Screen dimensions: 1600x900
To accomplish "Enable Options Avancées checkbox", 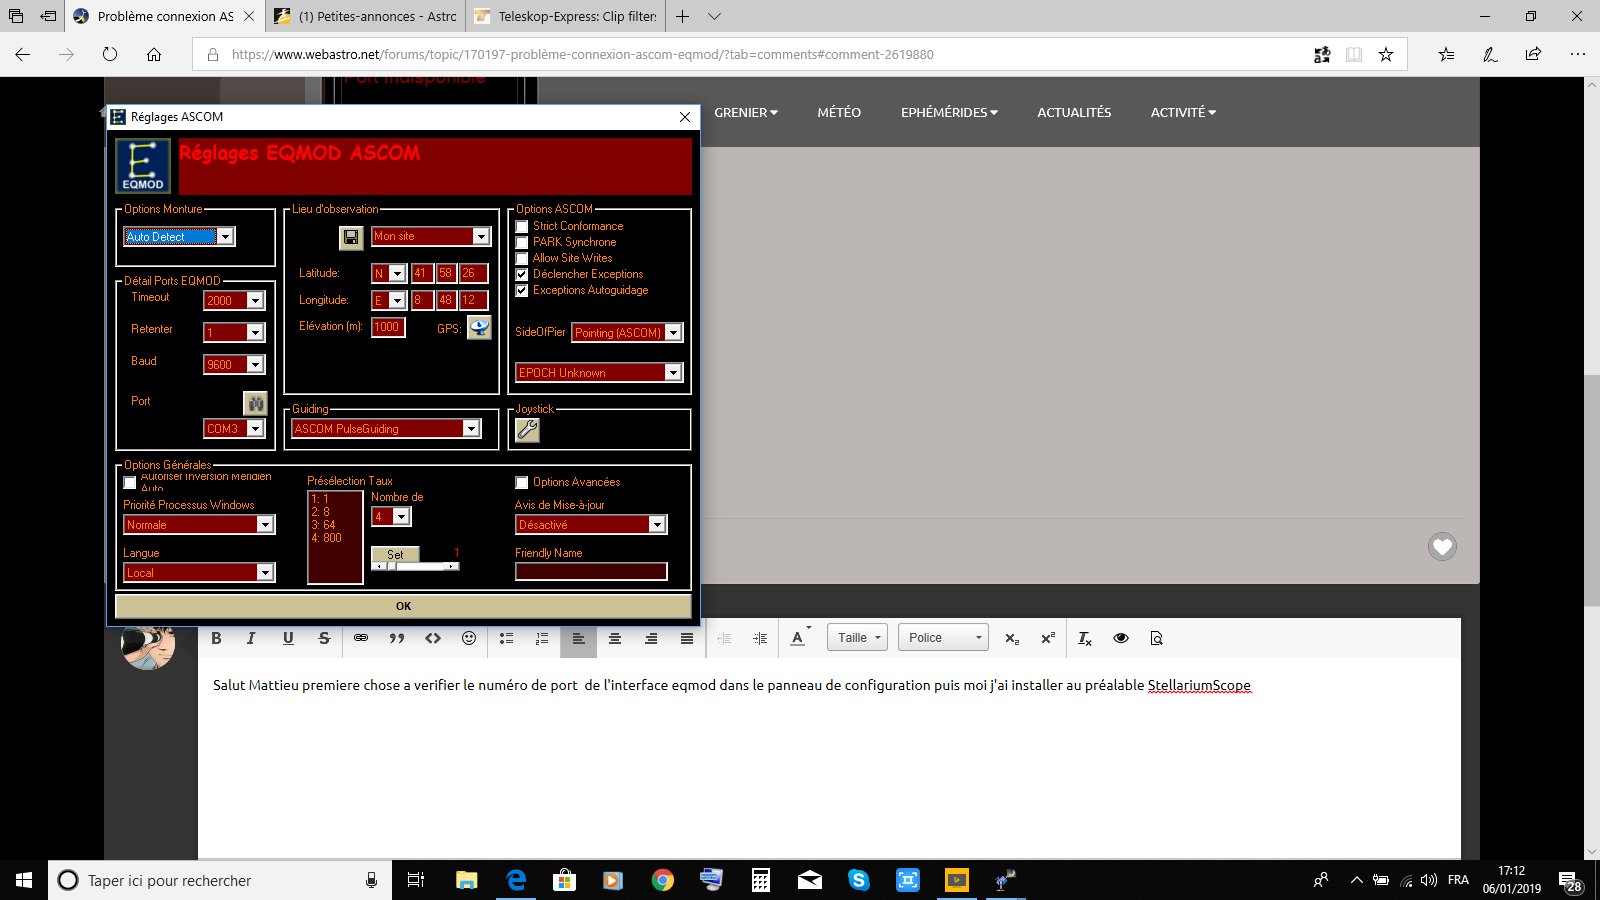I will 522,483.
